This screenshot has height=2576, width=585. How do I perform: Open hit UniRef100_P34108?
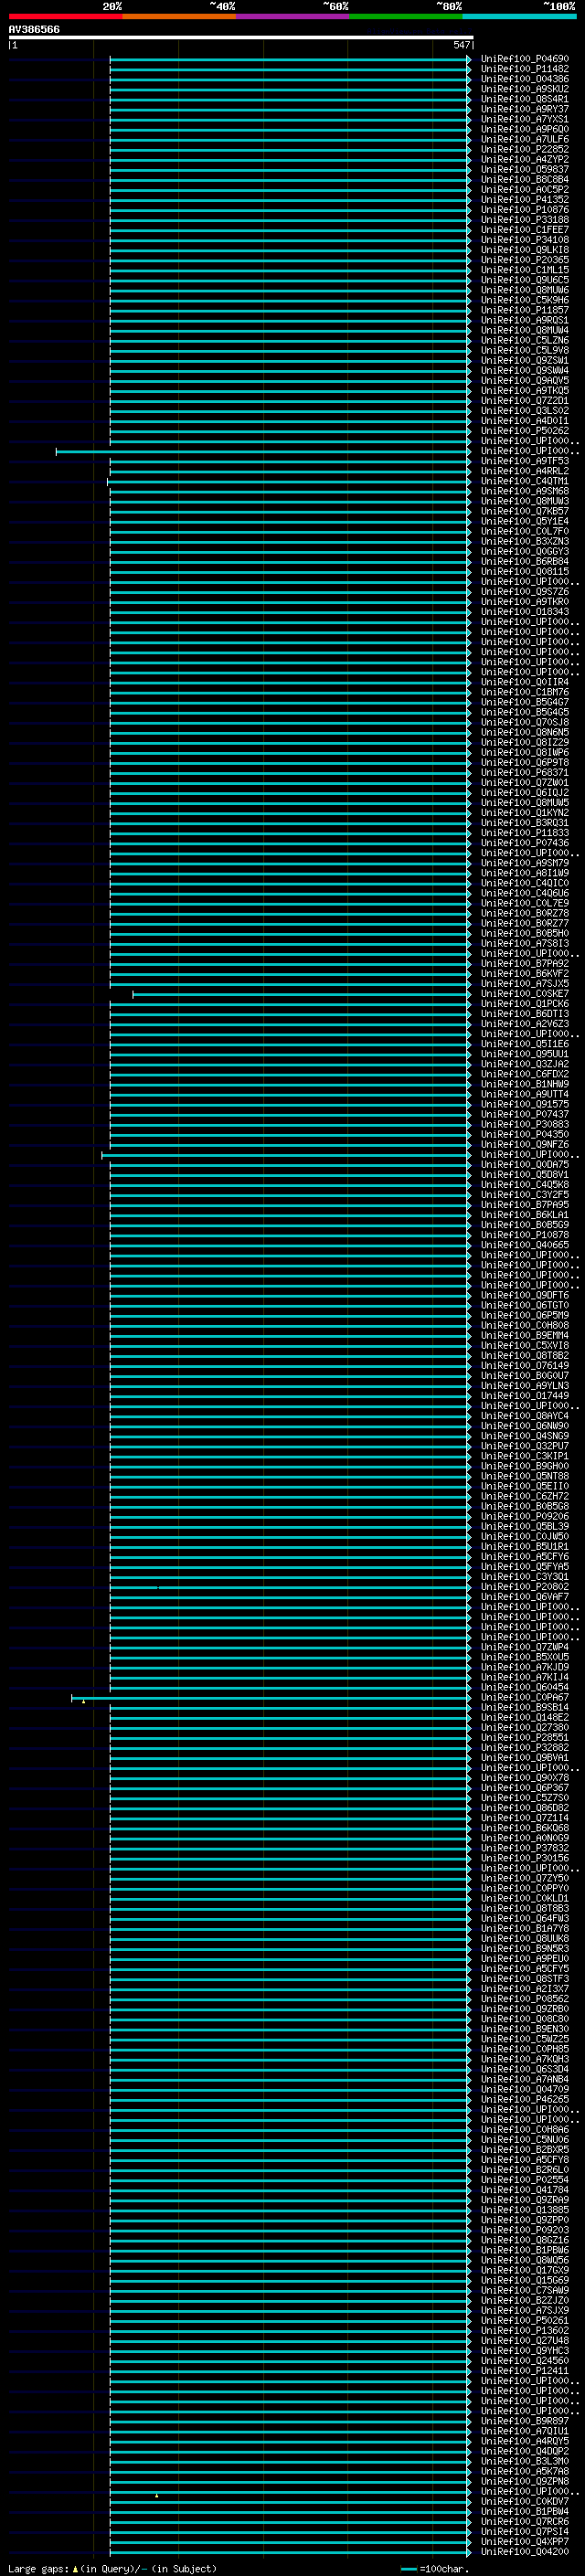[525, 240]
